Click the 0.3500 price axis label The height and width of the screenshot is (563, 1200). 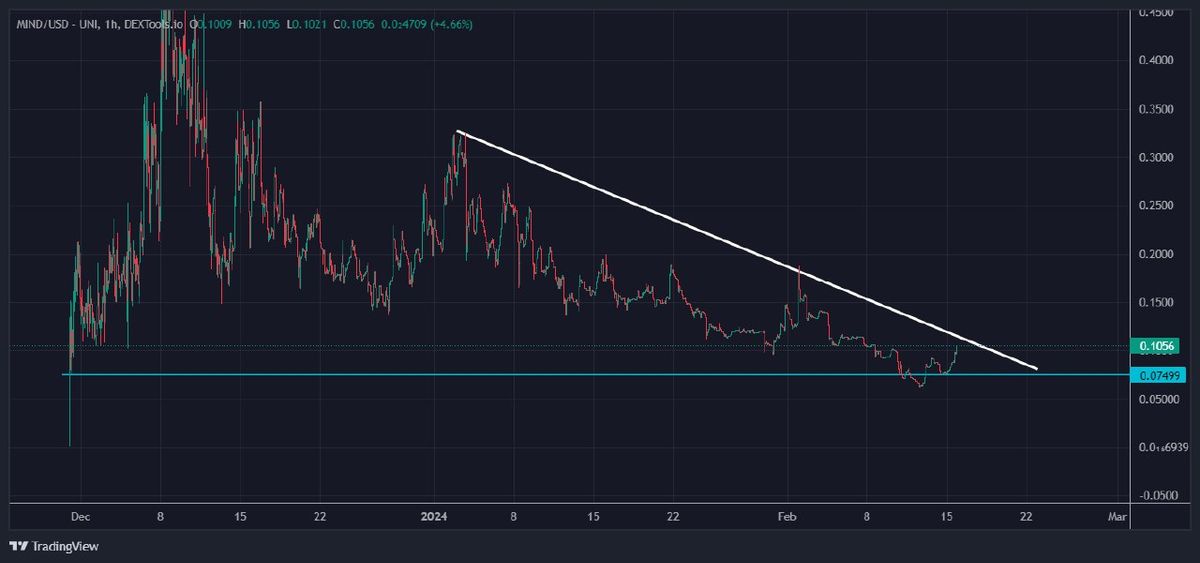(1159, 109)
